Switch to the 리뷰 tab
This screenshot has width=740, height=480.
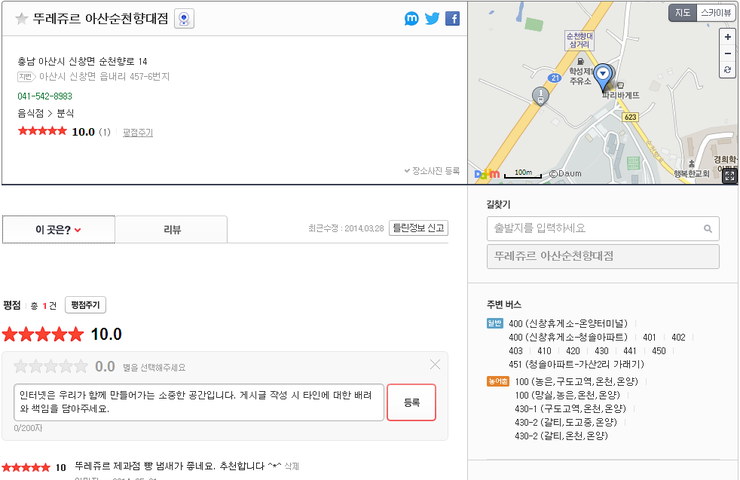pos(172,230)
